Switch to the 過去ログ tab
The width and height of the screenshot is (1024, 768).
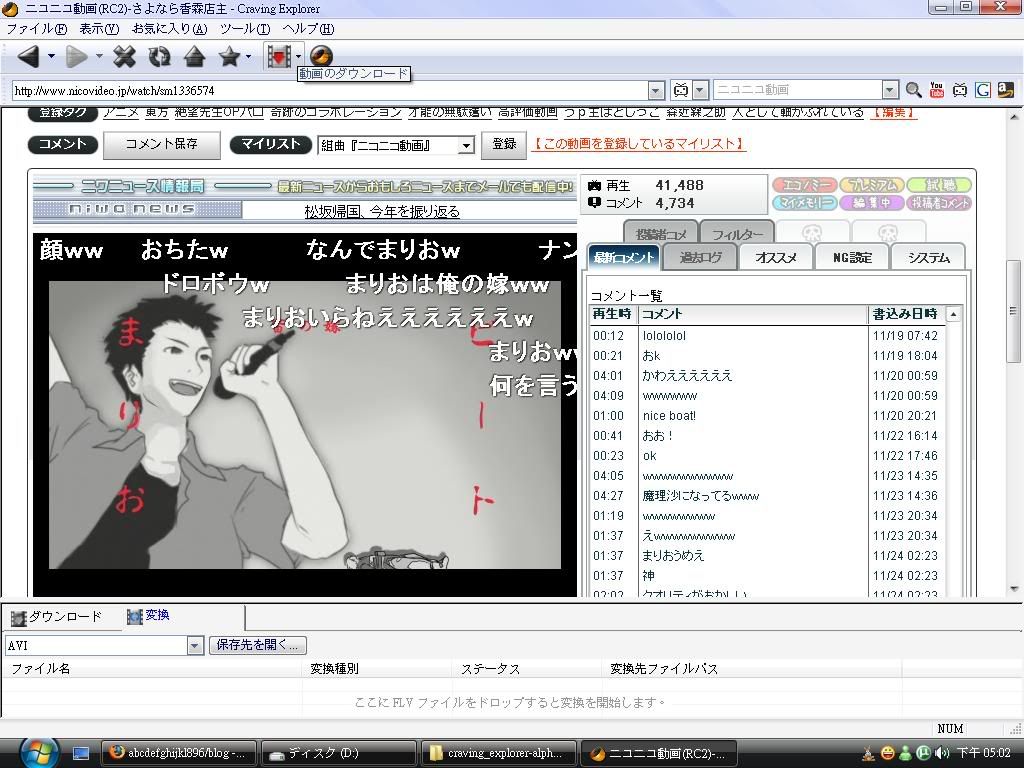tap(700, 257)
